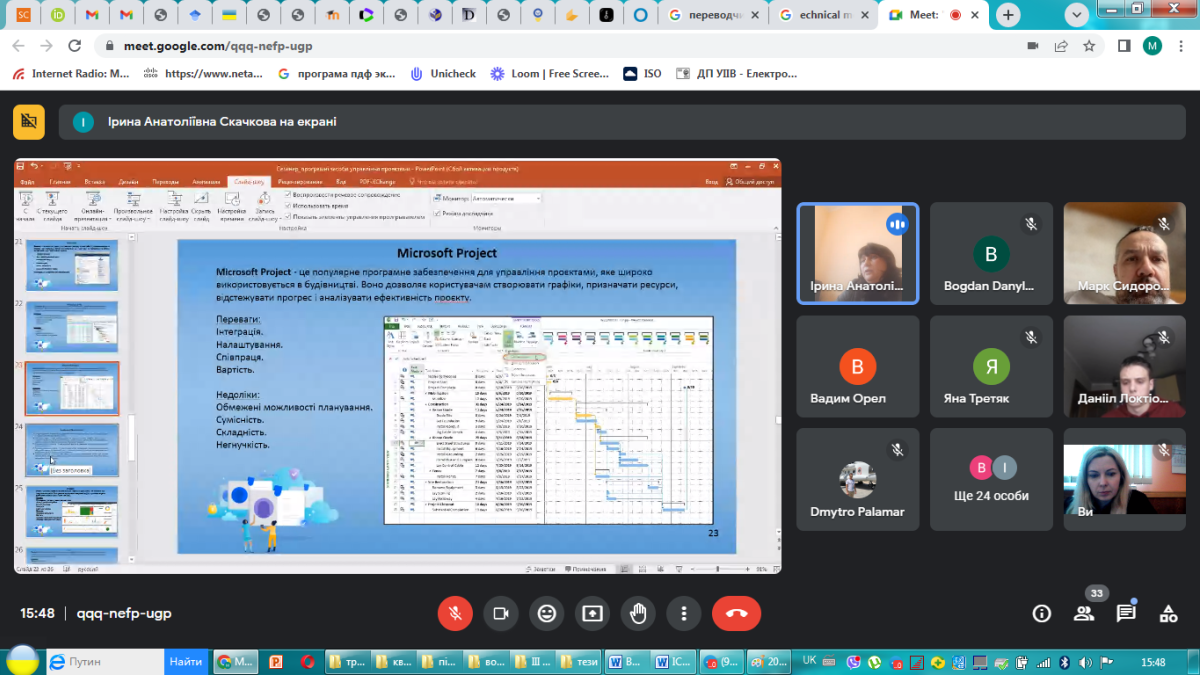Expand Chrome tab search dropdown arrow
This screenshot has height=675, width=1200.
tap(1077, 15)
